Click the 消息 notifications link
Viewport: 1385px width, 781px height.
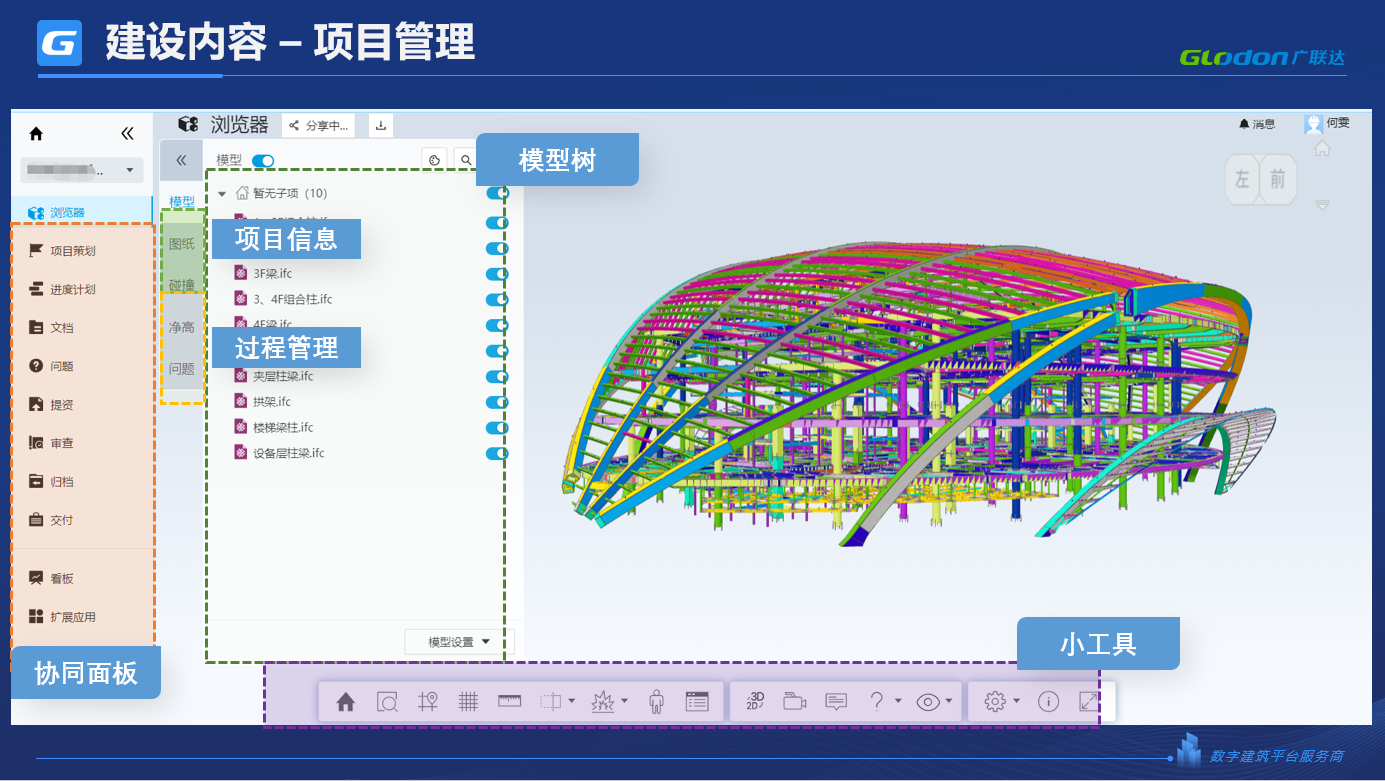click(1257, 124)
